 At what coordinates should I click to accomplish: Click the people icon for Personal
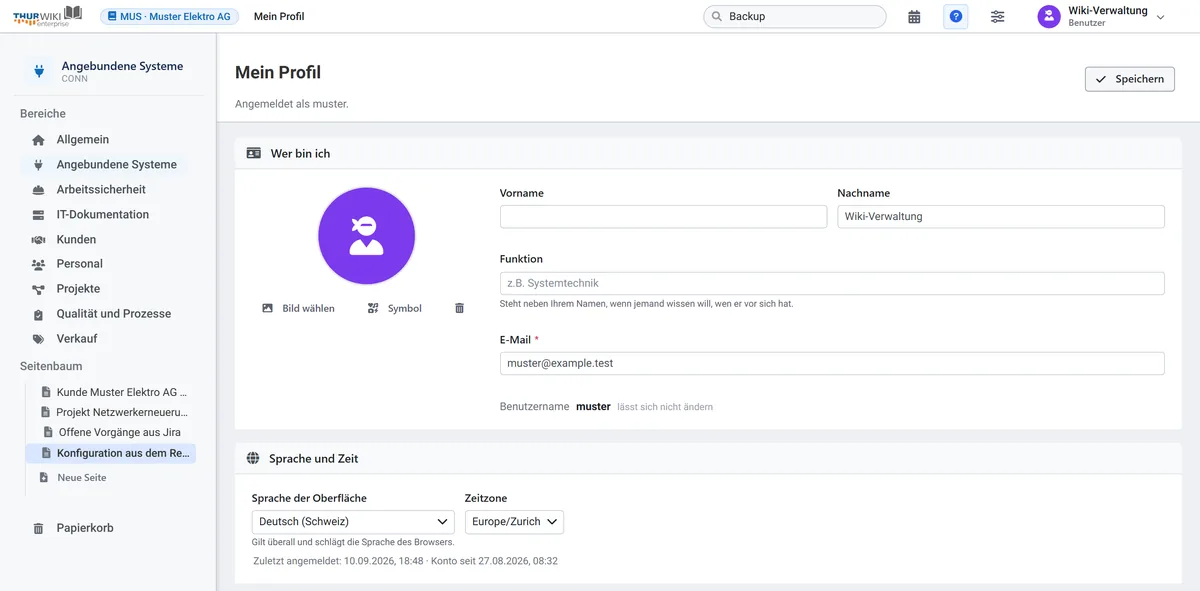coord(38,264)
